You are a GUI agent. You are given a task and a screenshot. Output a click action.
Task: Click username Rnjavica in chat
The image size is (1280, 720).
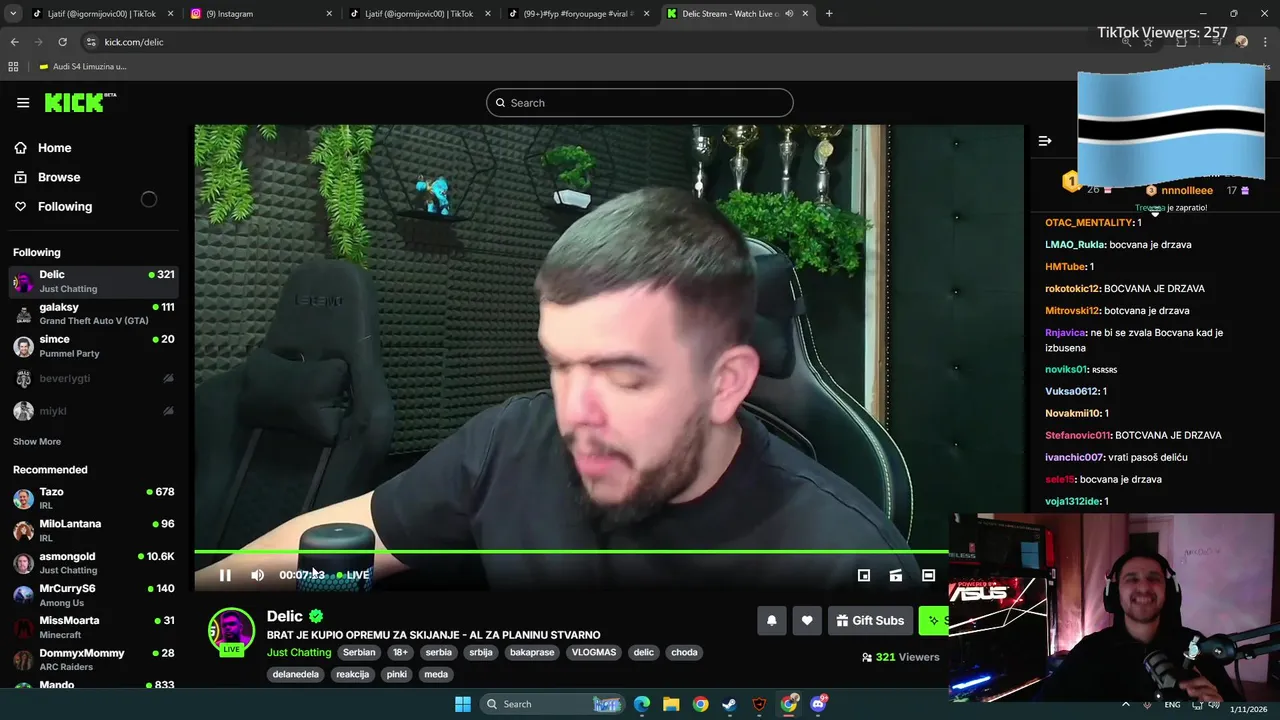coord(1065,333)
